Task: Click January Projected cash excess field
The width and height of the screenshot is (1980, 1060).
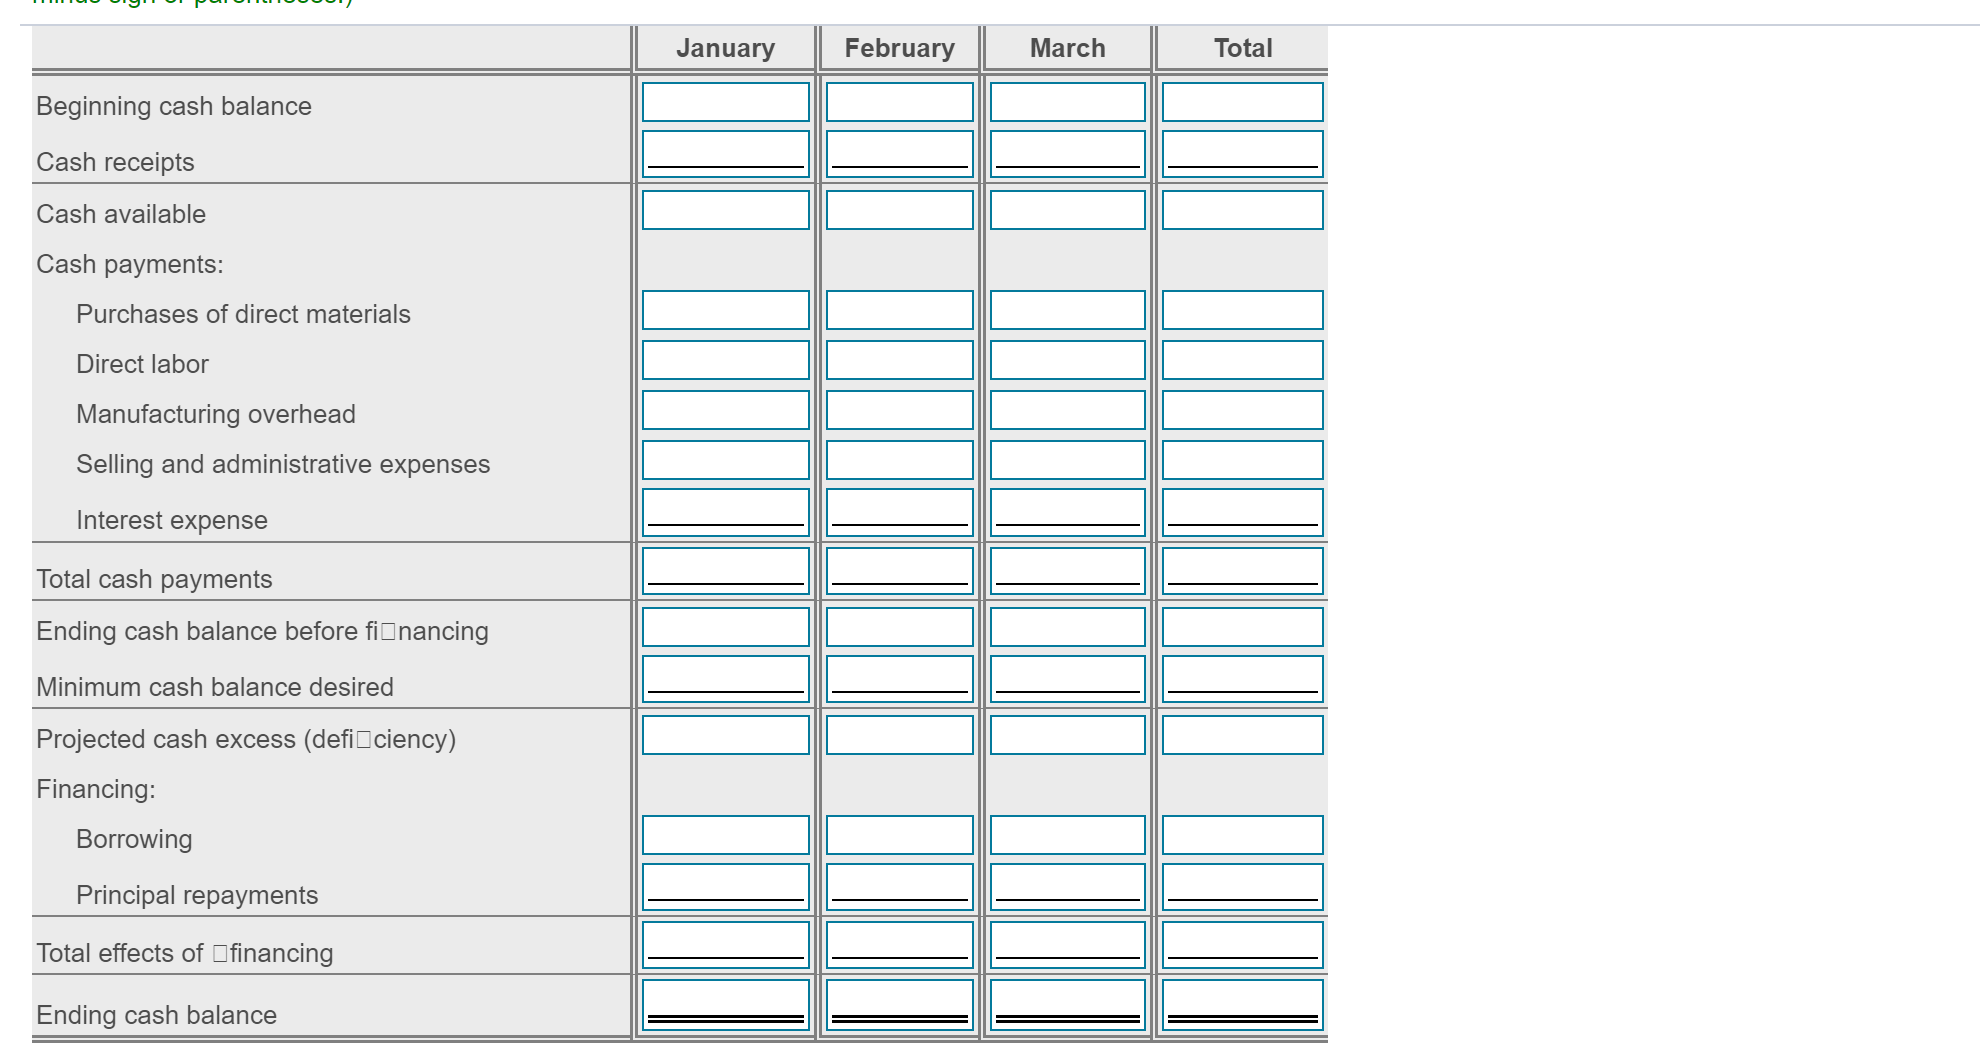Action: tap(725, 735)
